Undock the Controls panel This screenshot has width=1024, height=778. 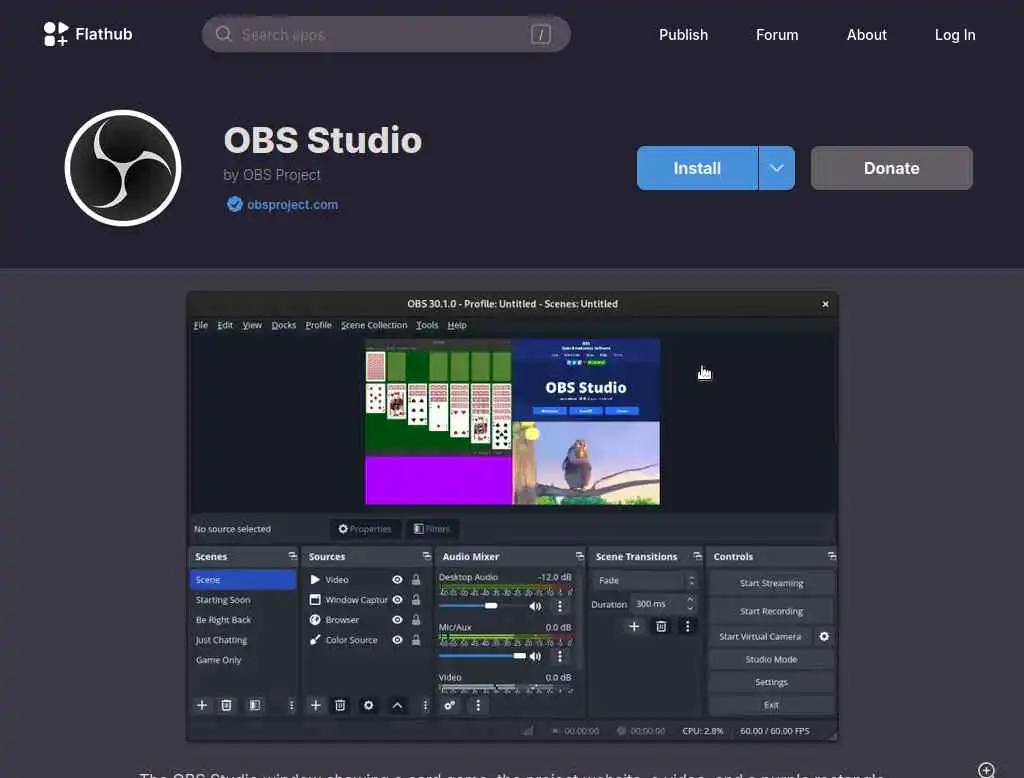click(x=831, y=556)
